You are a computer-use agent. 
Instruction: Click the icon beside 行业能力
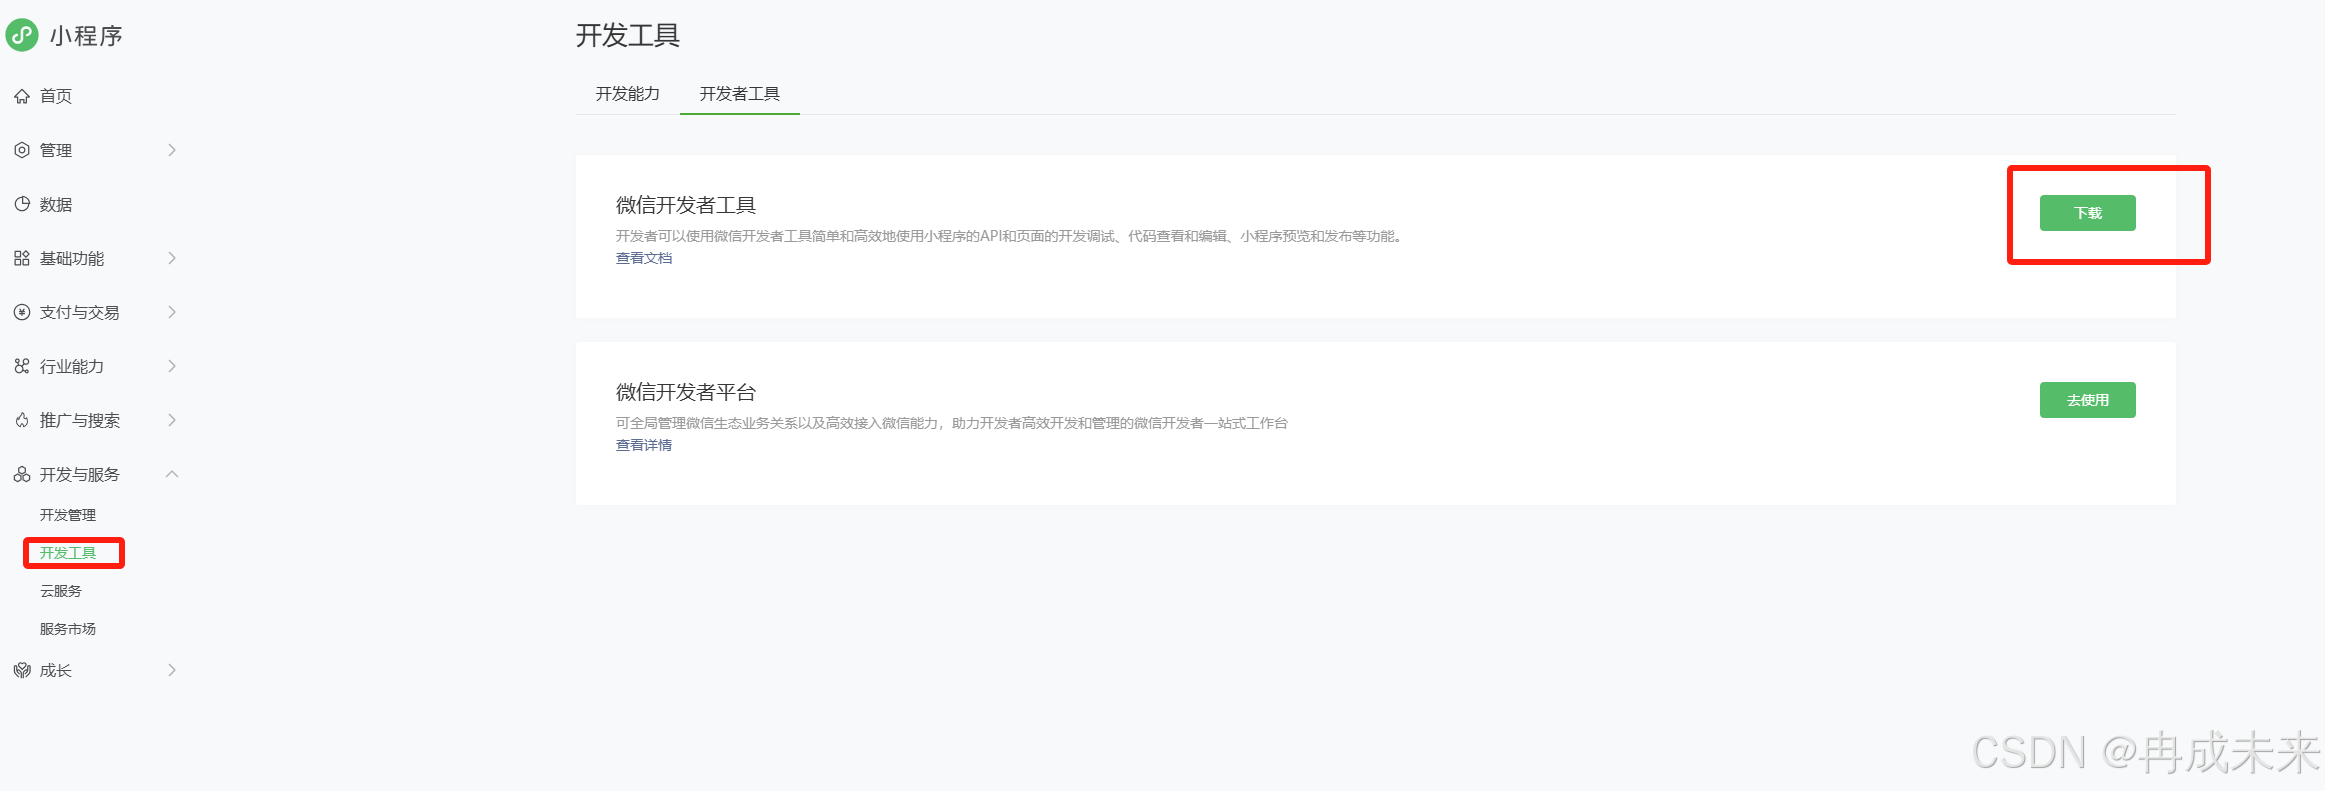click(22, 366)
